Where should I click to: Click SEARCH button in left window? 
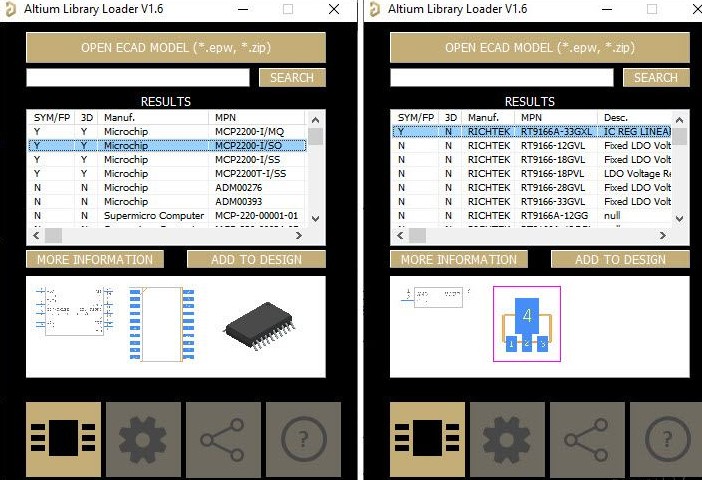(x=292, y=77)
